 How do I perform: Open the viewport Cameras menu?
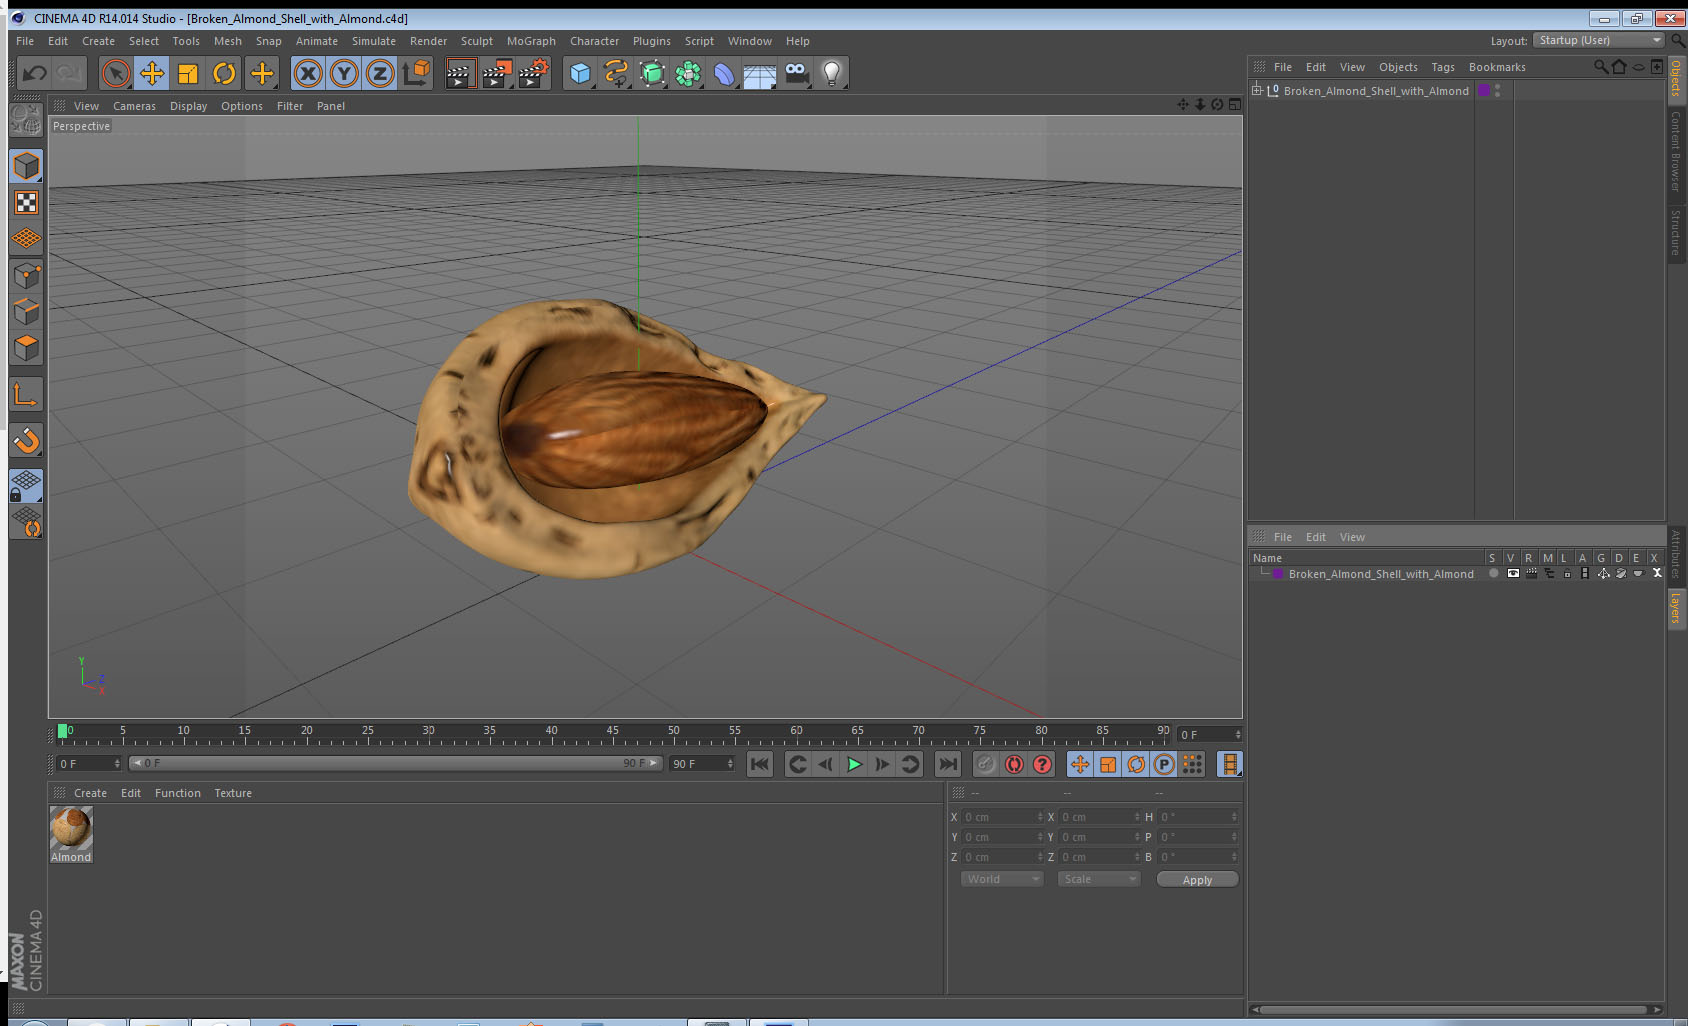pos(134,106)
